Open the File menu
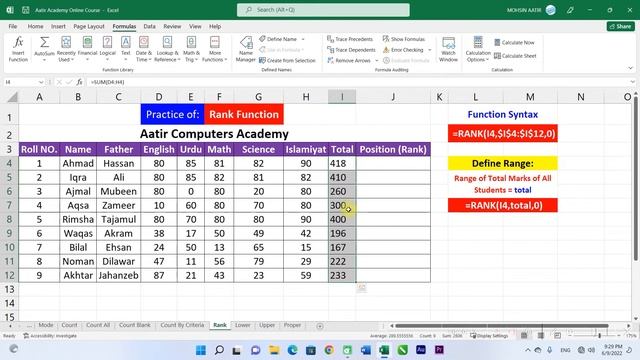640x360 pixels. tap(13, 26)
